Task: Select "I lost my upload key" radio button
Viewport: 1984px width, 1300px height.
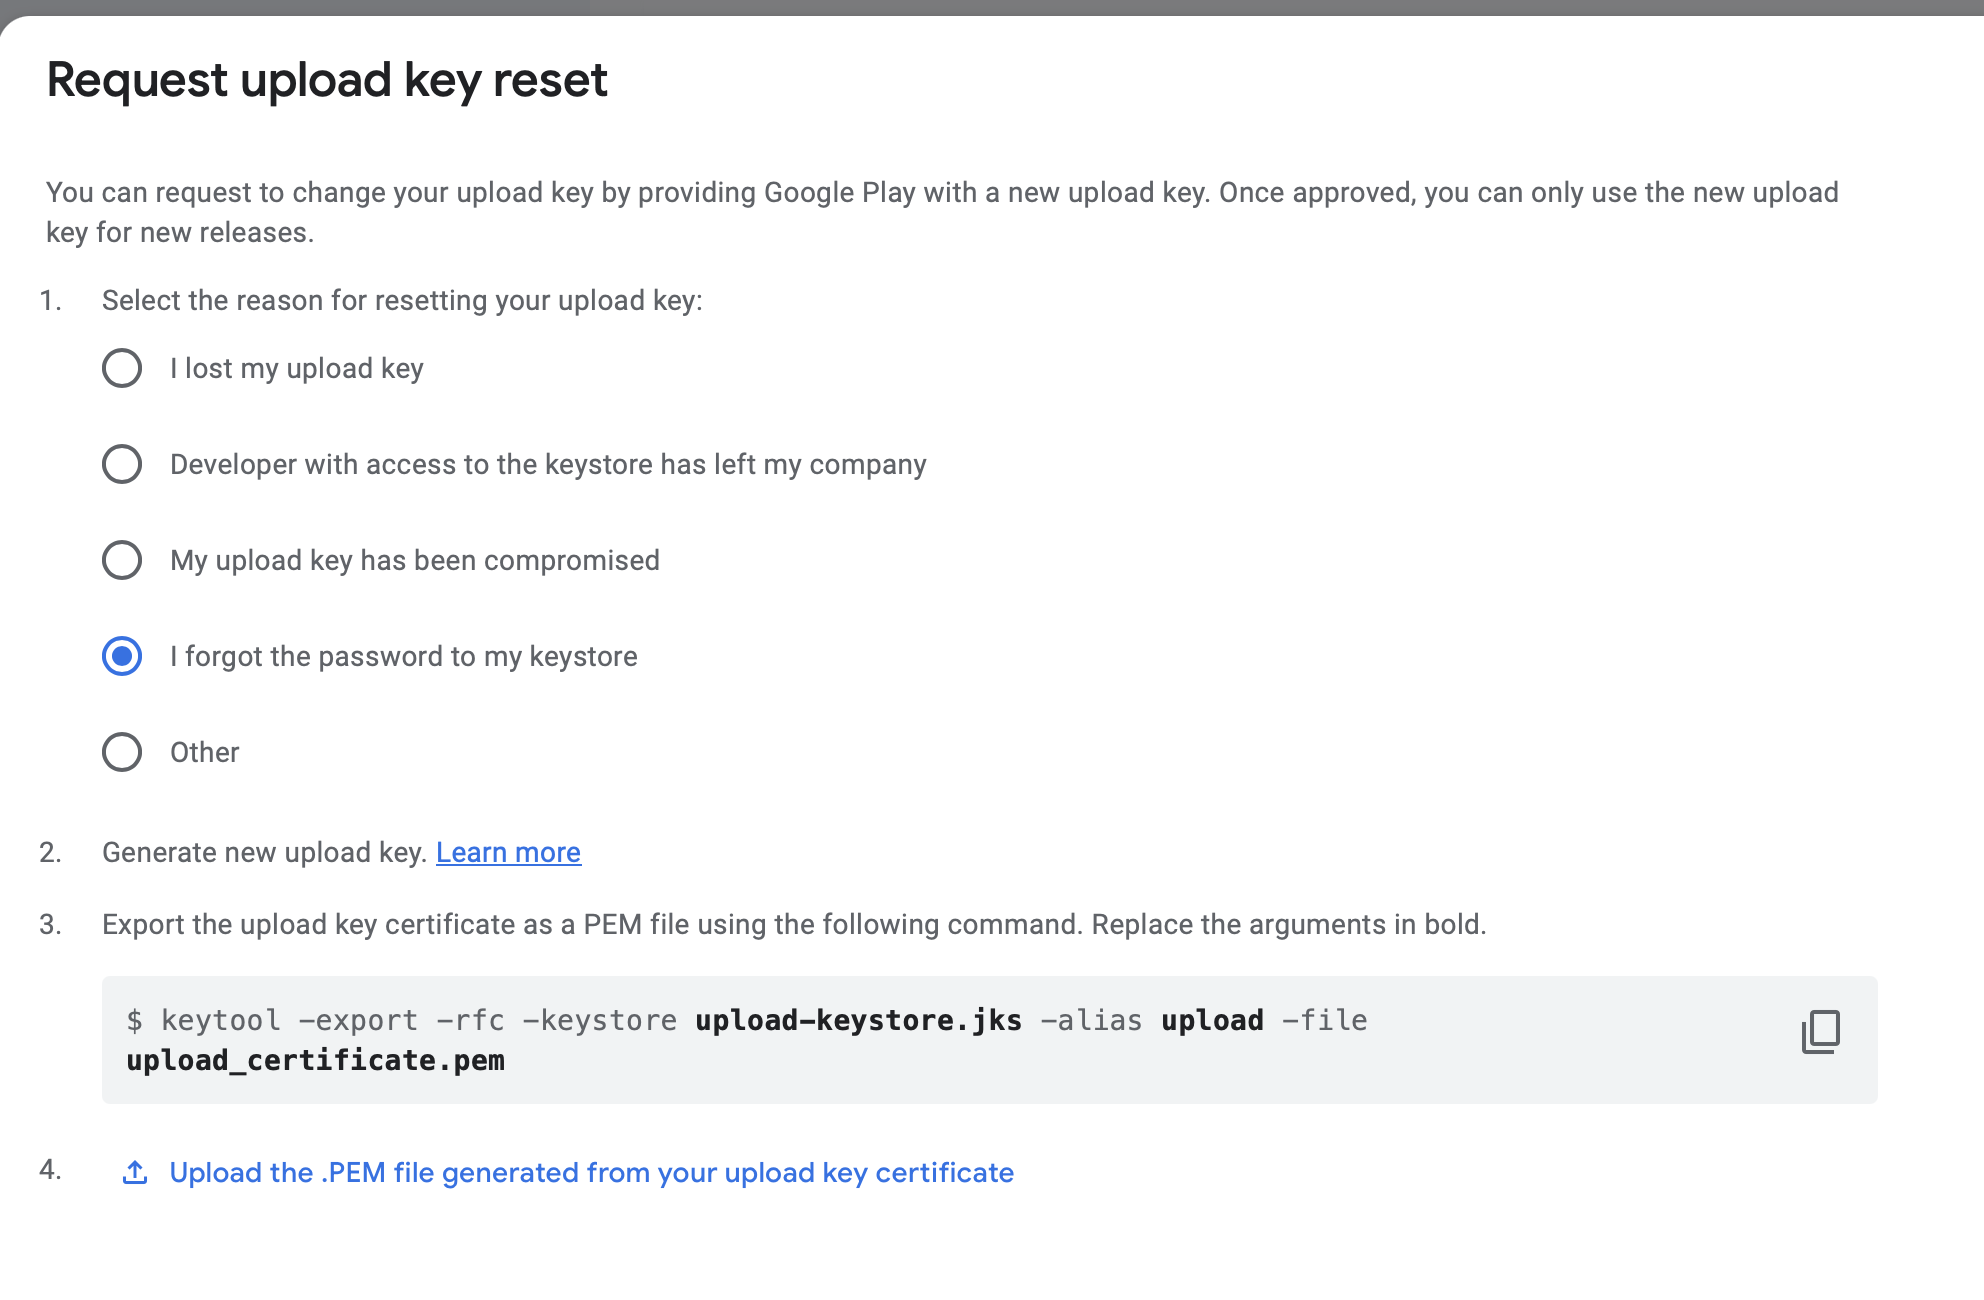Action: click(x=122, y=368)
